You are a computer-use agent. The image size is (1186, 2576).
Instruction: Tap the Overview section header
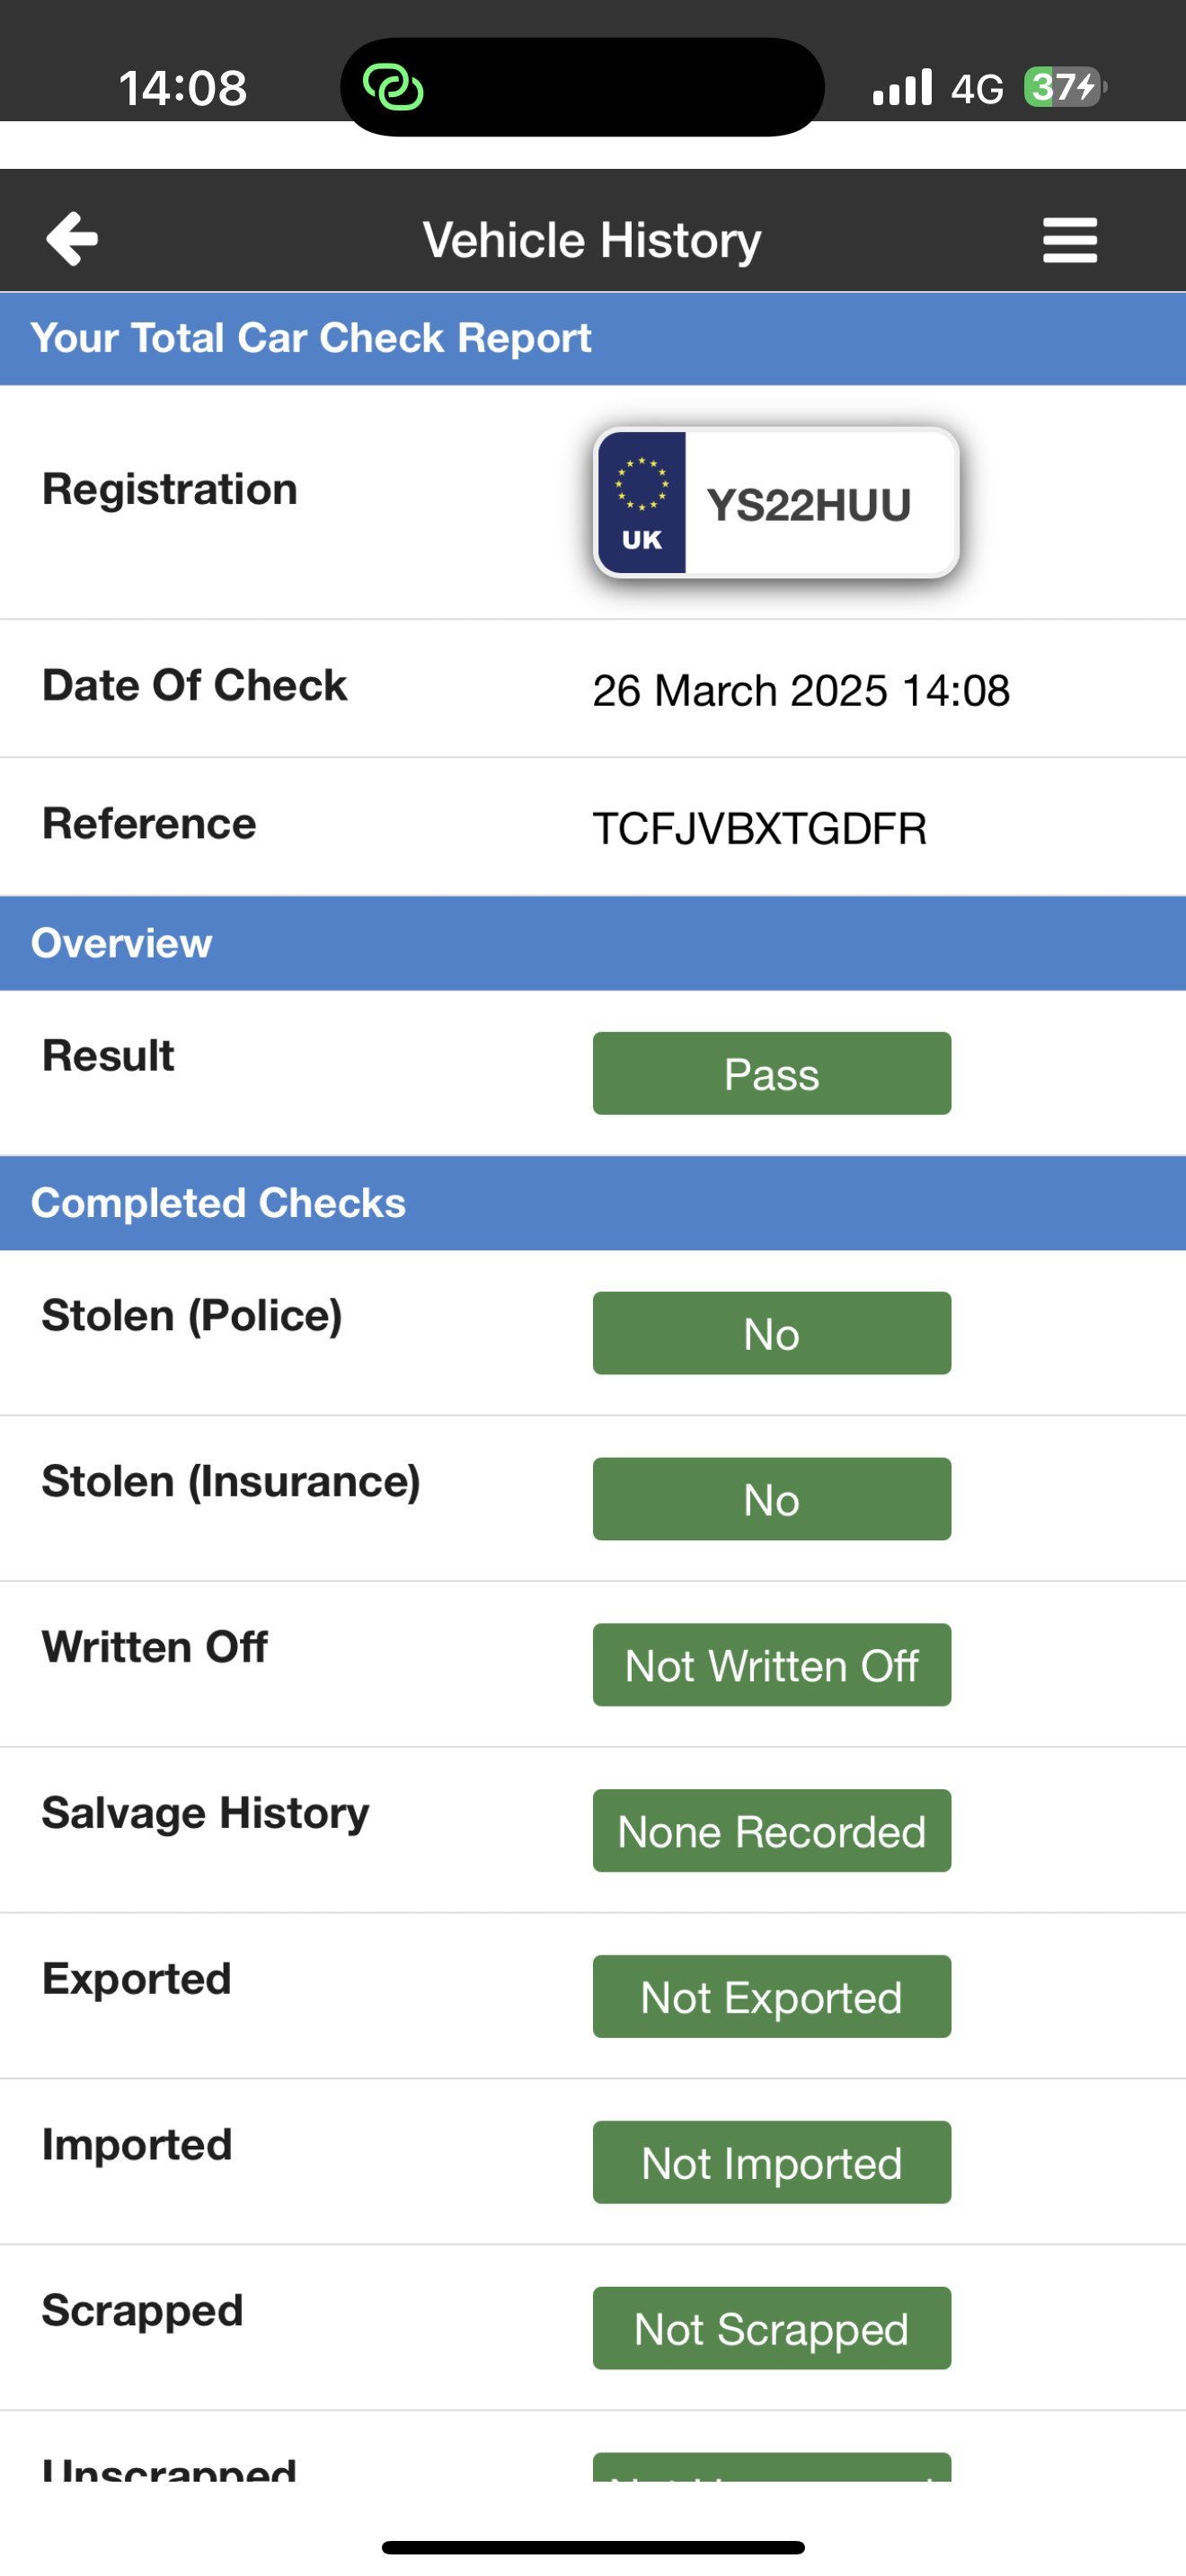[593, 943]
